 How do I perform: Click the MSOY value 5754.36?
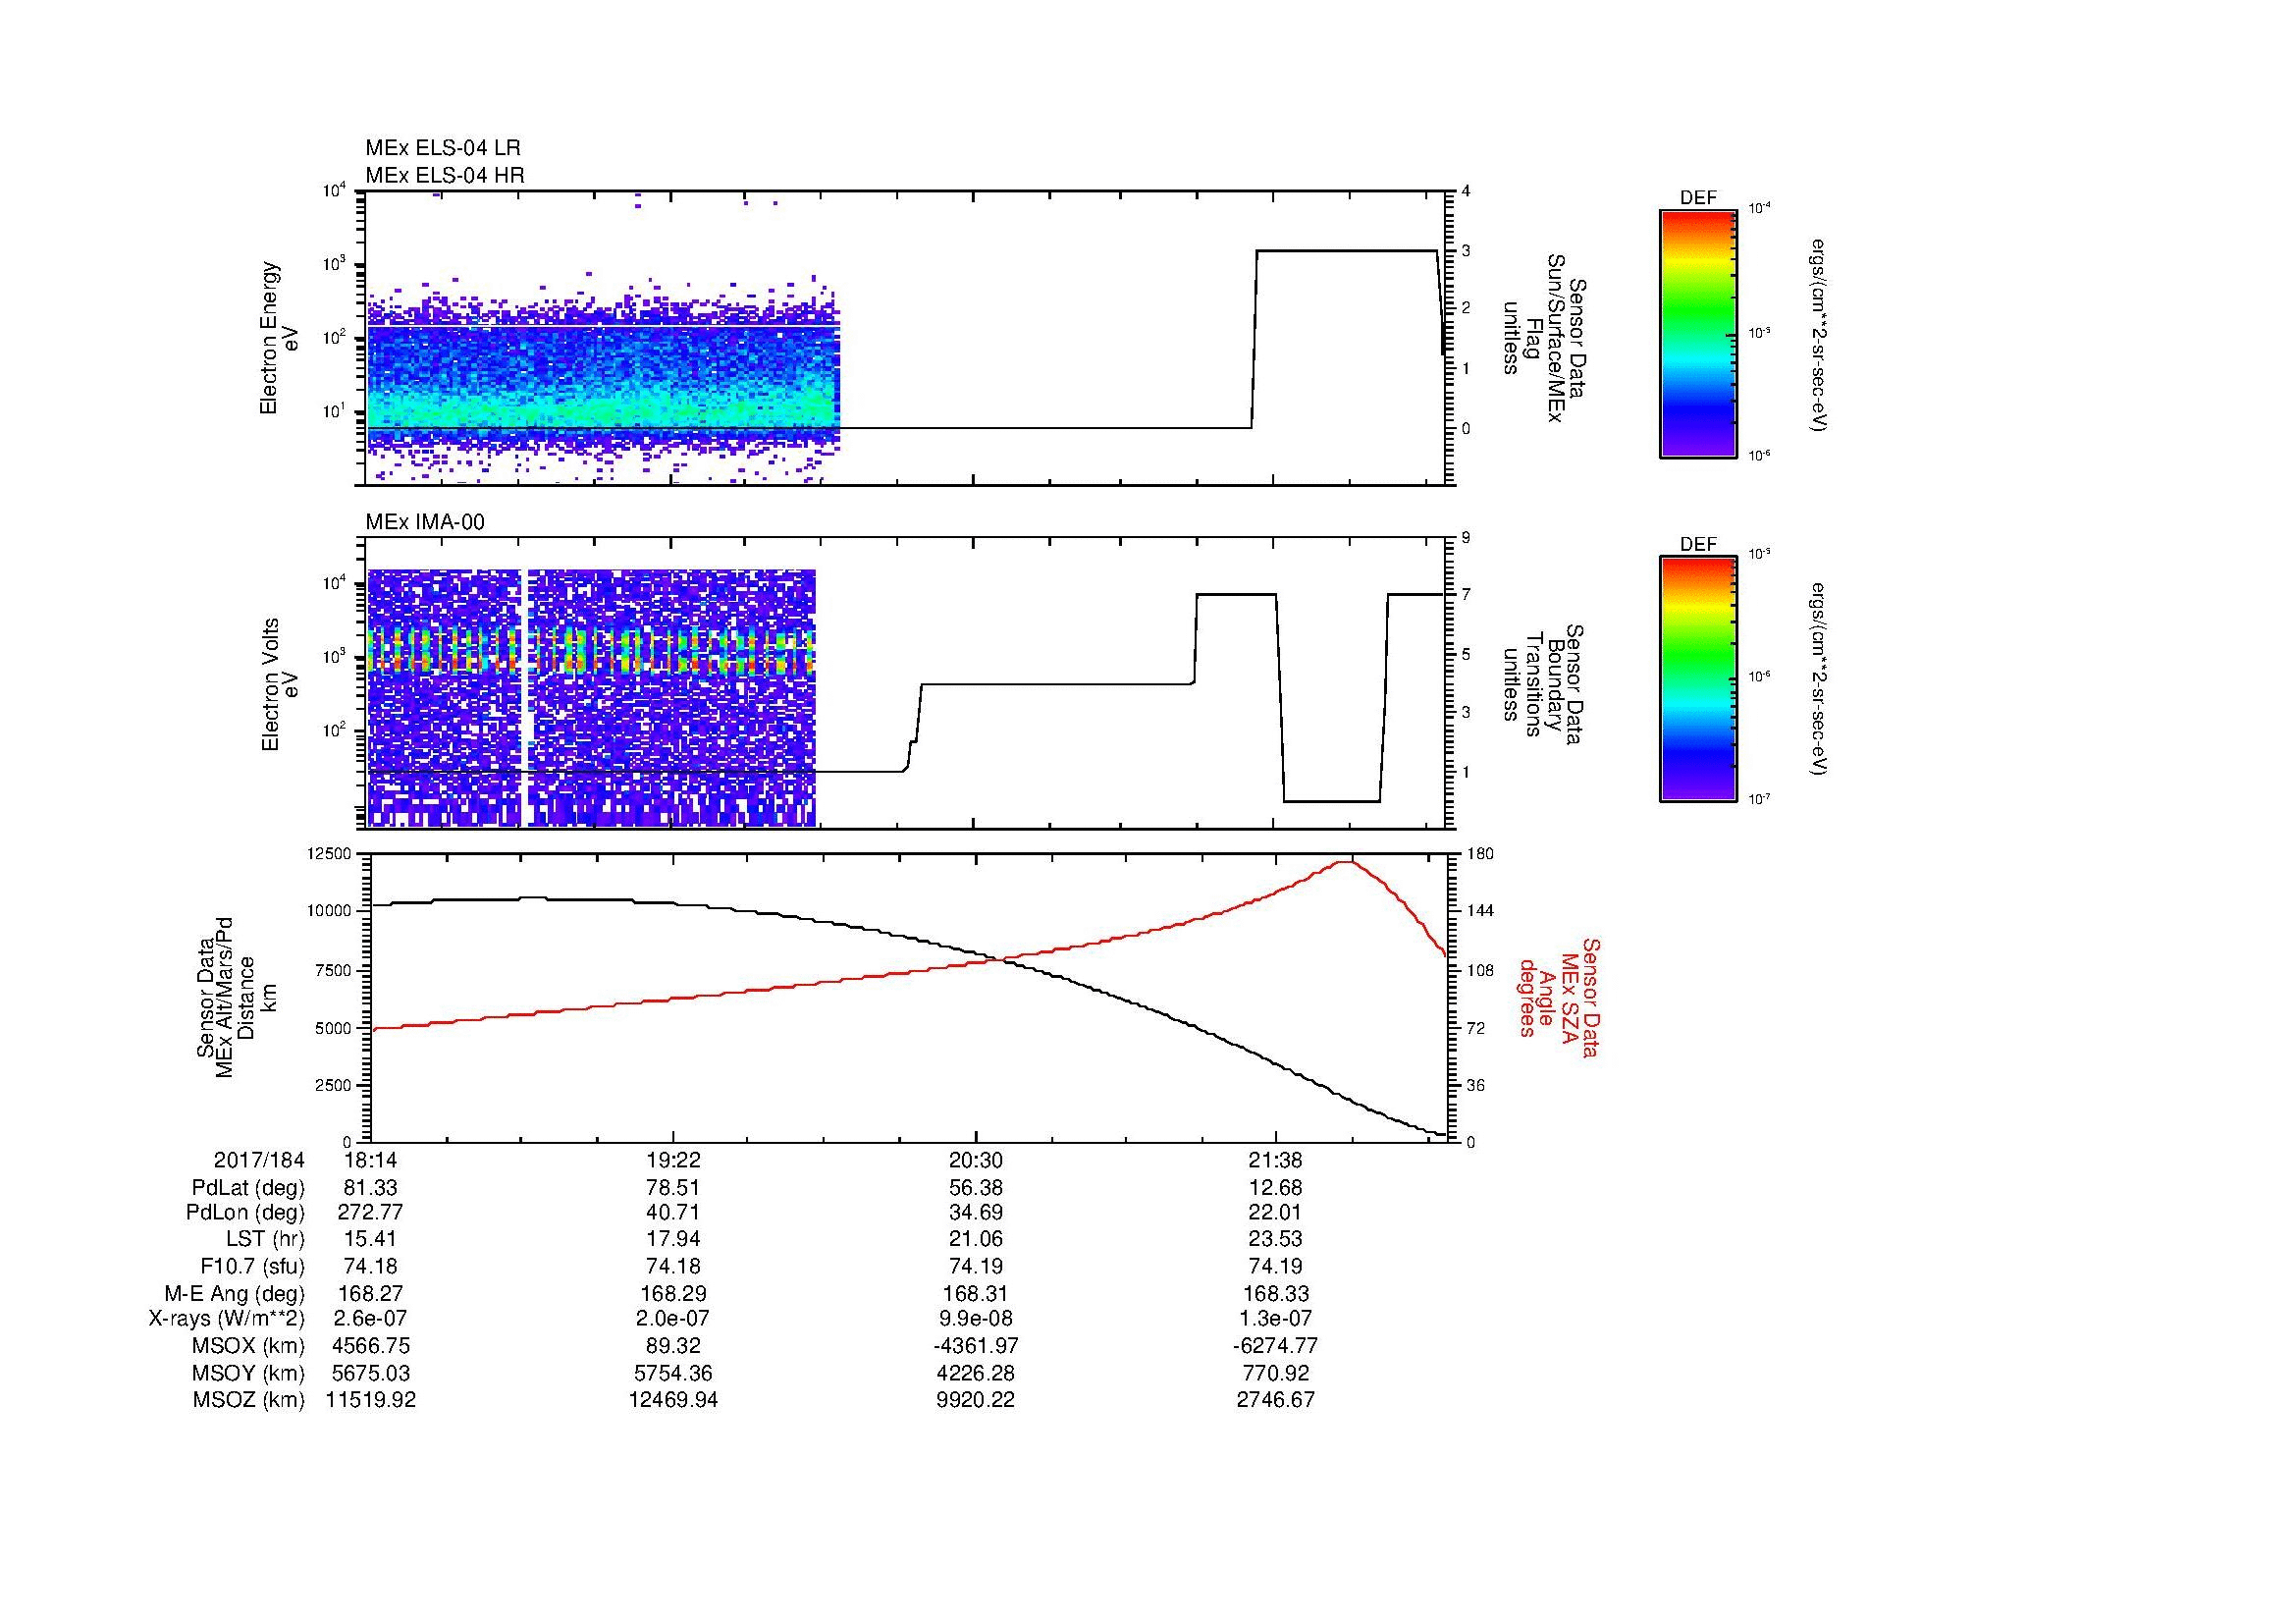[674, 1373]
